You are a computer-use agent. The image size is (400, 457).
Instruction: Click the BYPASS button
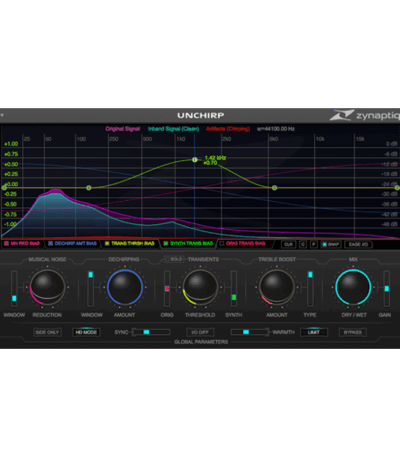353,332
